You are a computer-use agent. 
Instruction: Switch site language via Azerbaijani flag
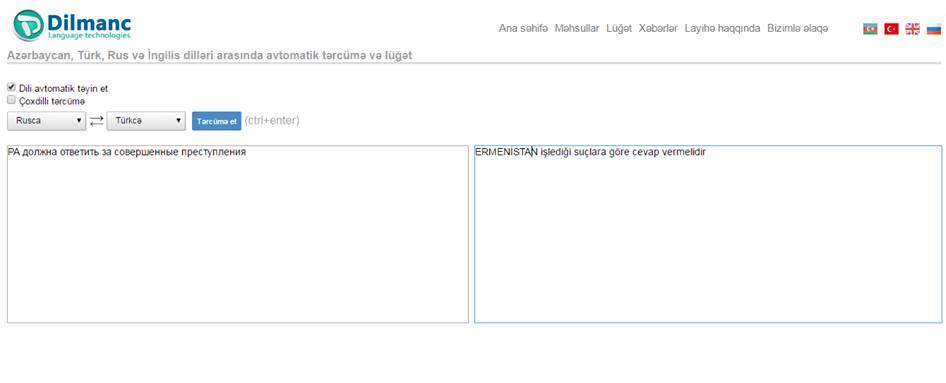870,28
